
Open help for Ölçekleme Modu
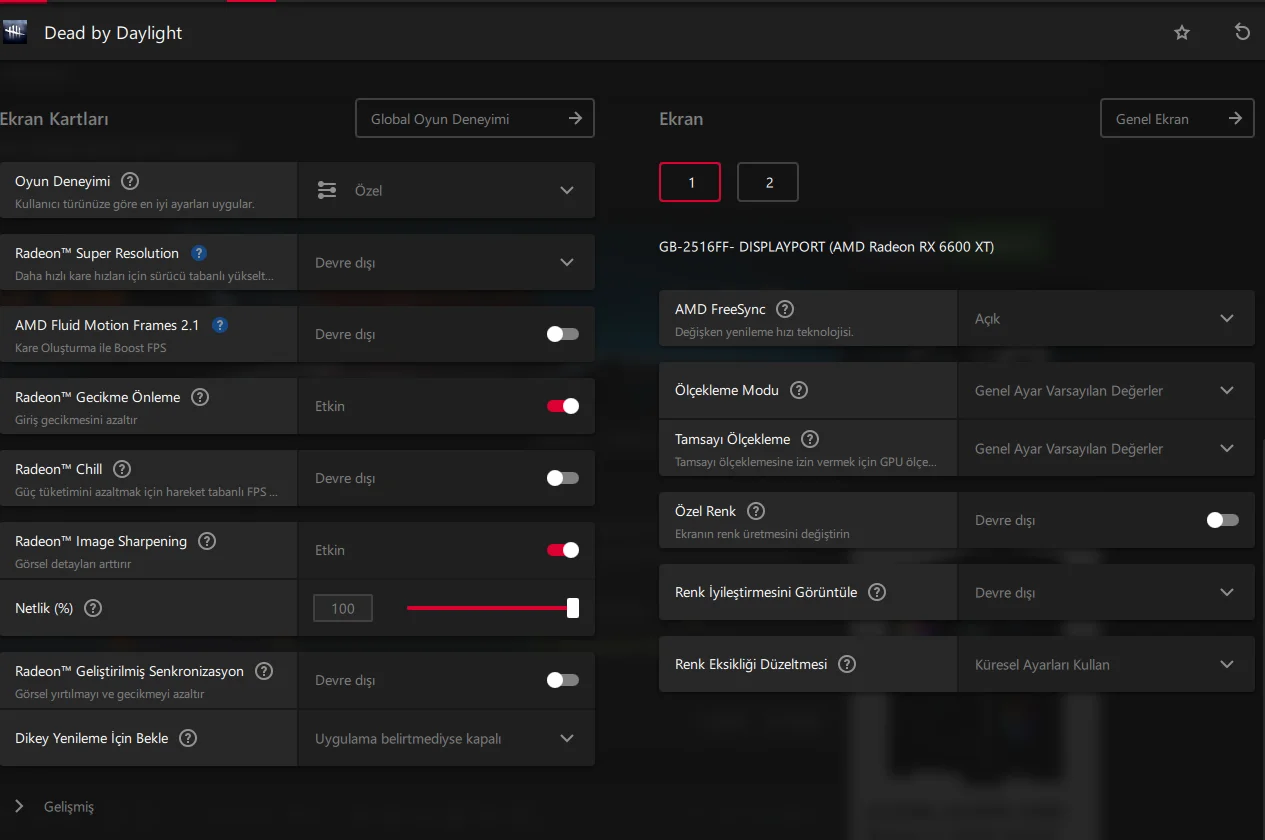pyautogui.click(x=799, y=391)
